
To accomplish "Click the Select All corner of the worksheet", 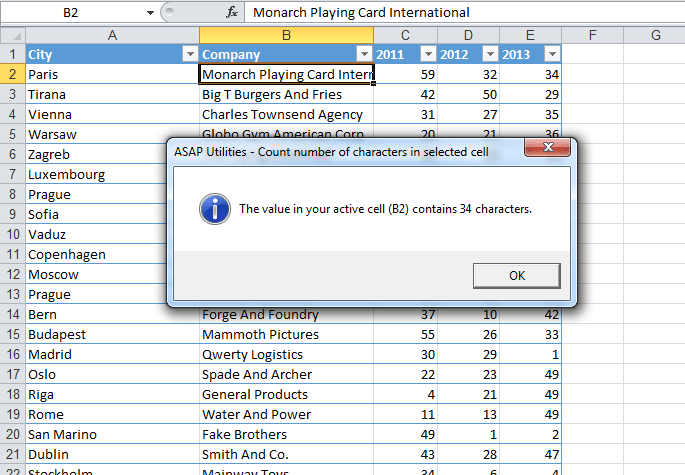I will pyautogui.click(x=12, y=35).
